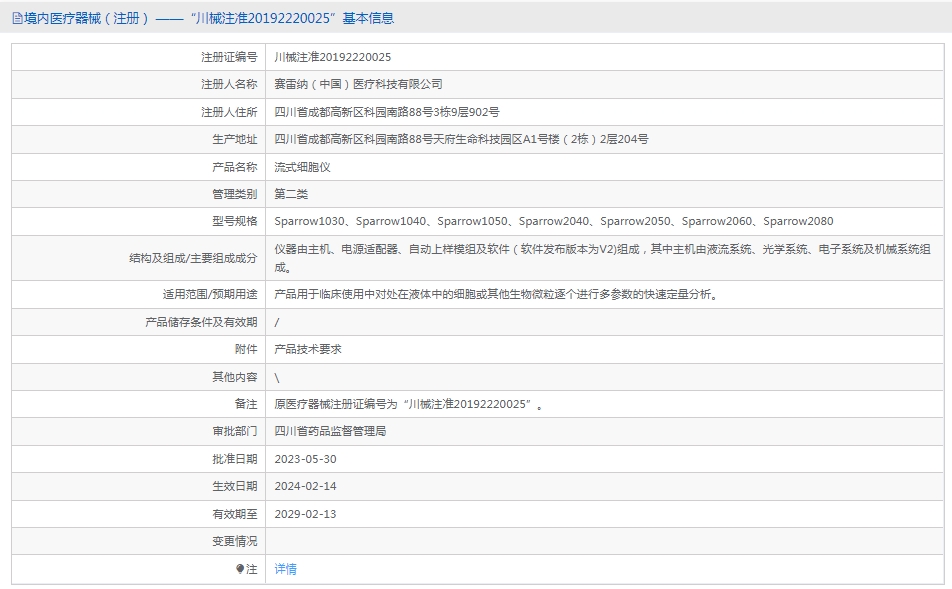Click the 生产地址 address value
Viewport: 952px width, 589px height.
(461, 139)
